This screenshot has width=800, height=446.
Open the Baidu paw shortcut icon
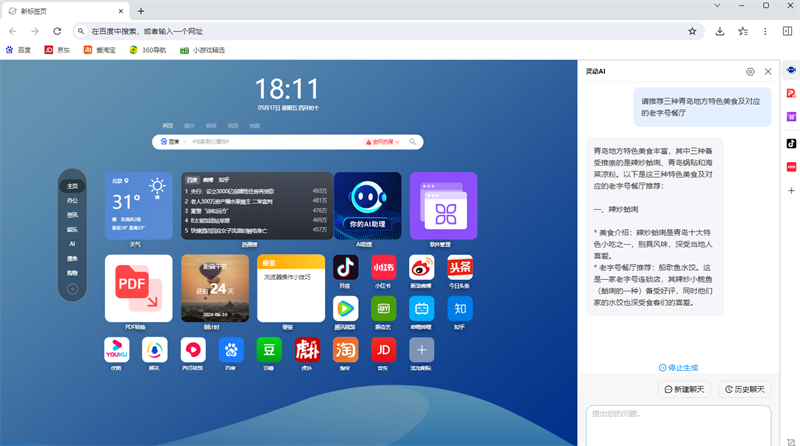(x=231, y=350)
